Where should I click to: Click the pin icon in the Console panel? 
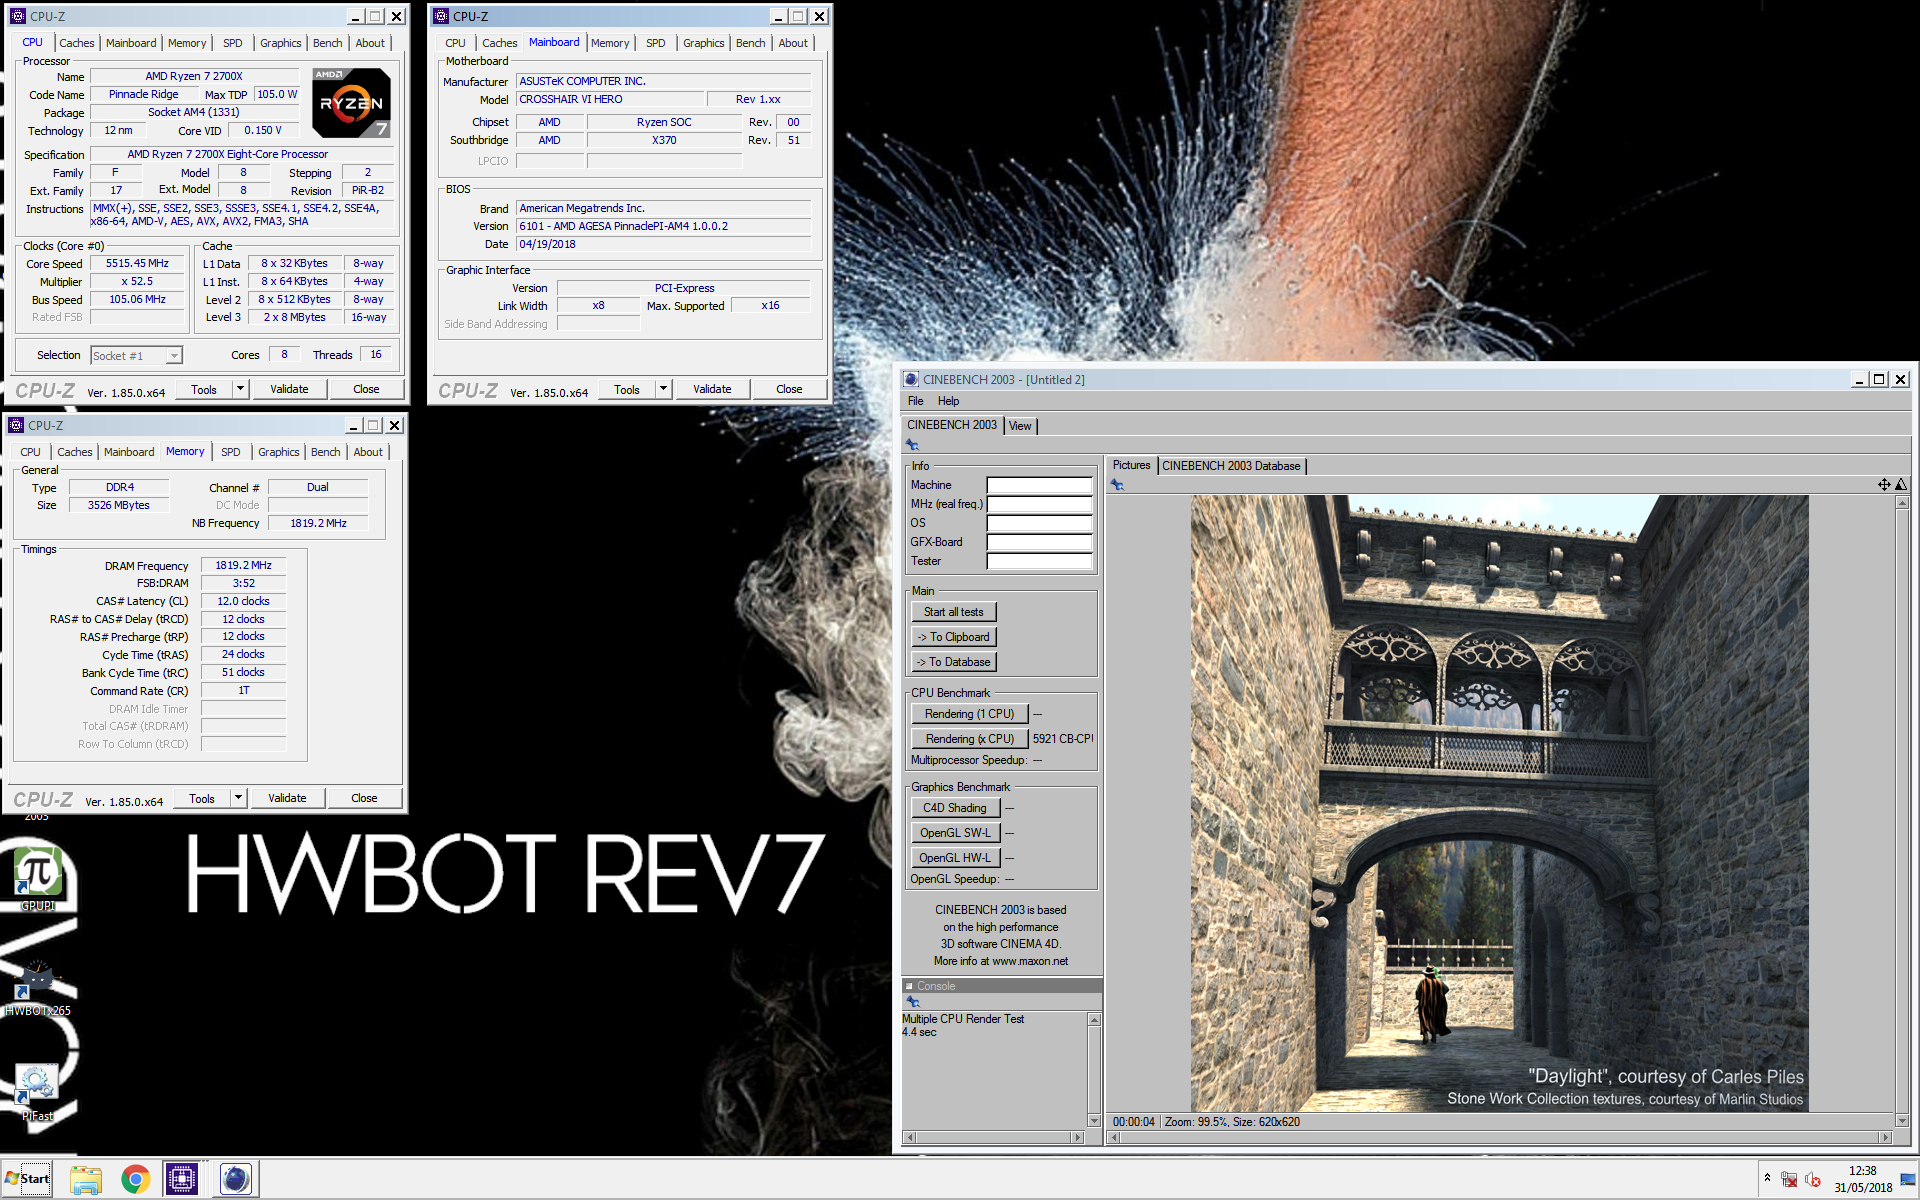click(x=912, y=1001)
